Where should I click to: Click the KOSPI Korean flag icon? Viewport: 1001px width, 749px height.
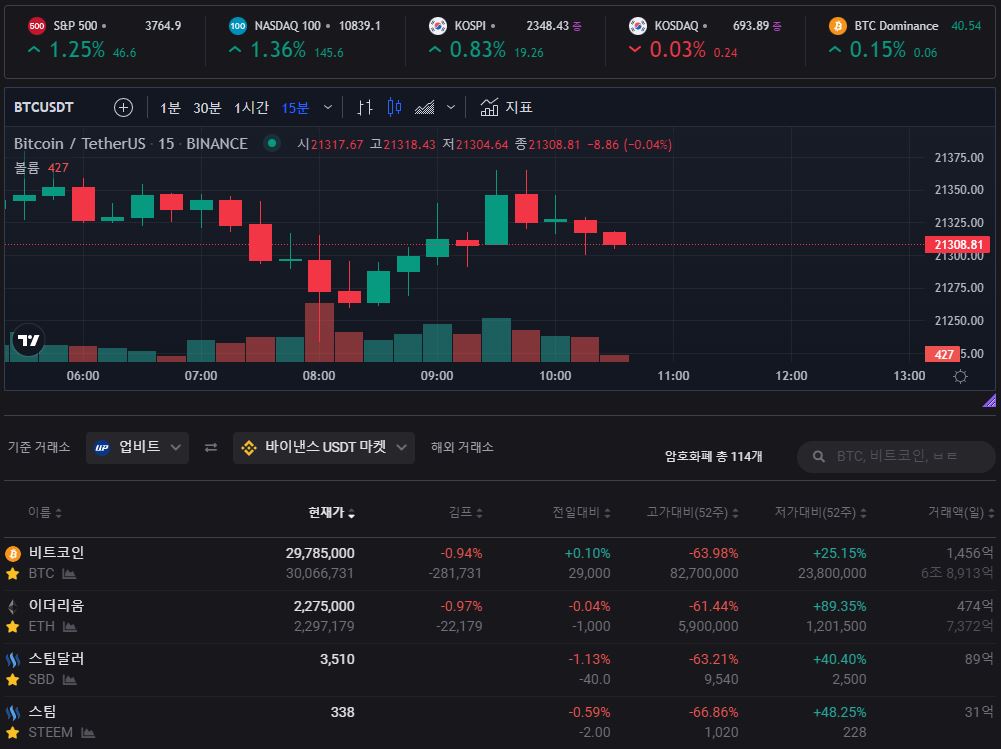click(x=437, y=26)
